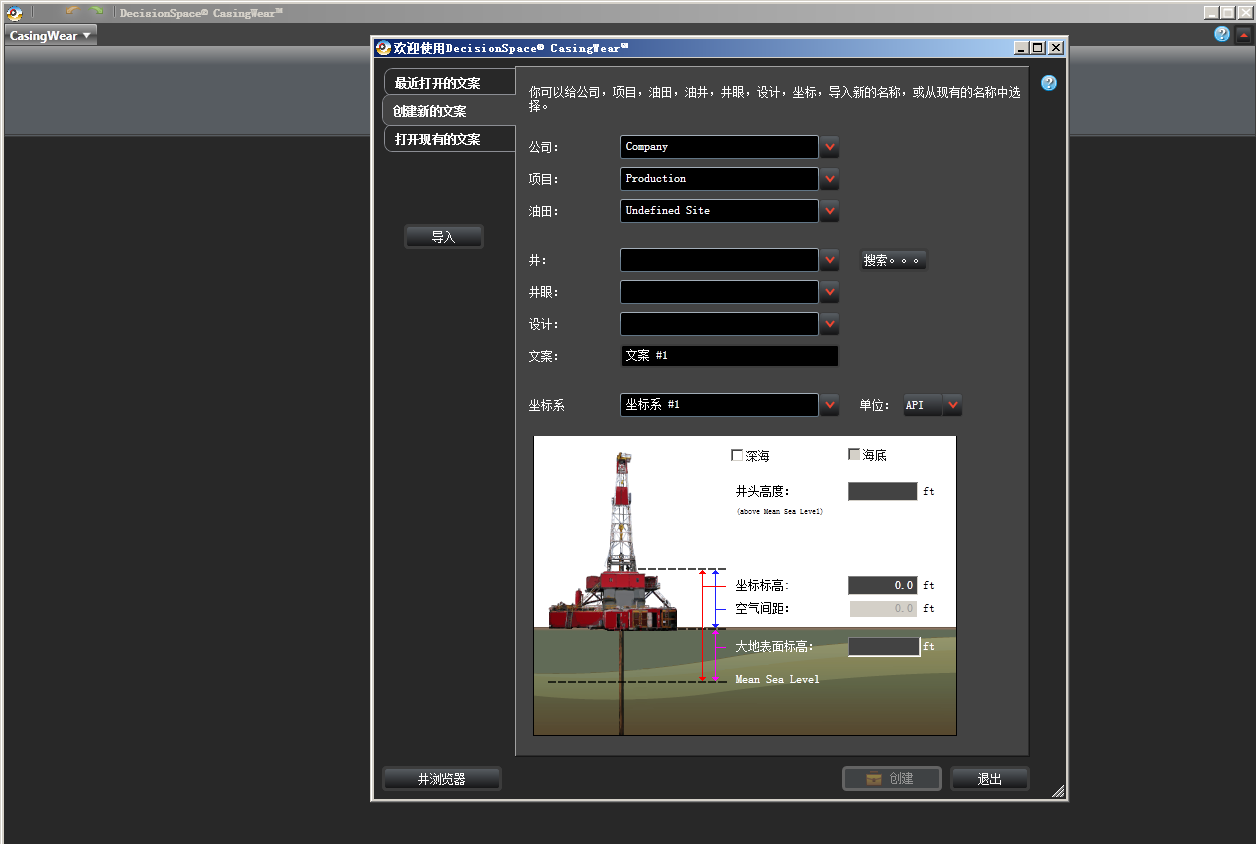Click the 坐标标高 value field
1256x844 pixels.
pos(883,585)
